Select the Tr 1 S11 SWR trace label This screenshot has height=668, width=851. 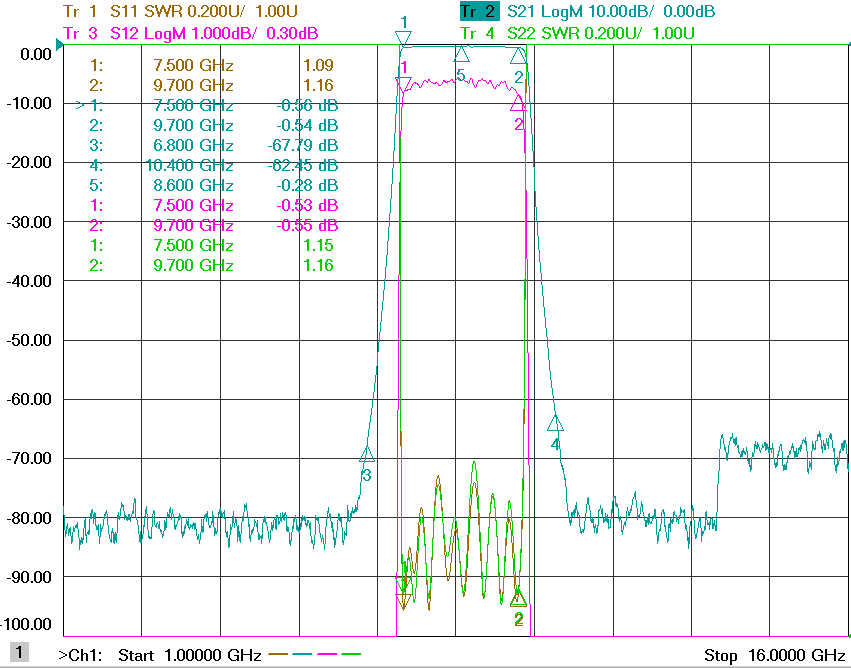click(x=181, y=11)
